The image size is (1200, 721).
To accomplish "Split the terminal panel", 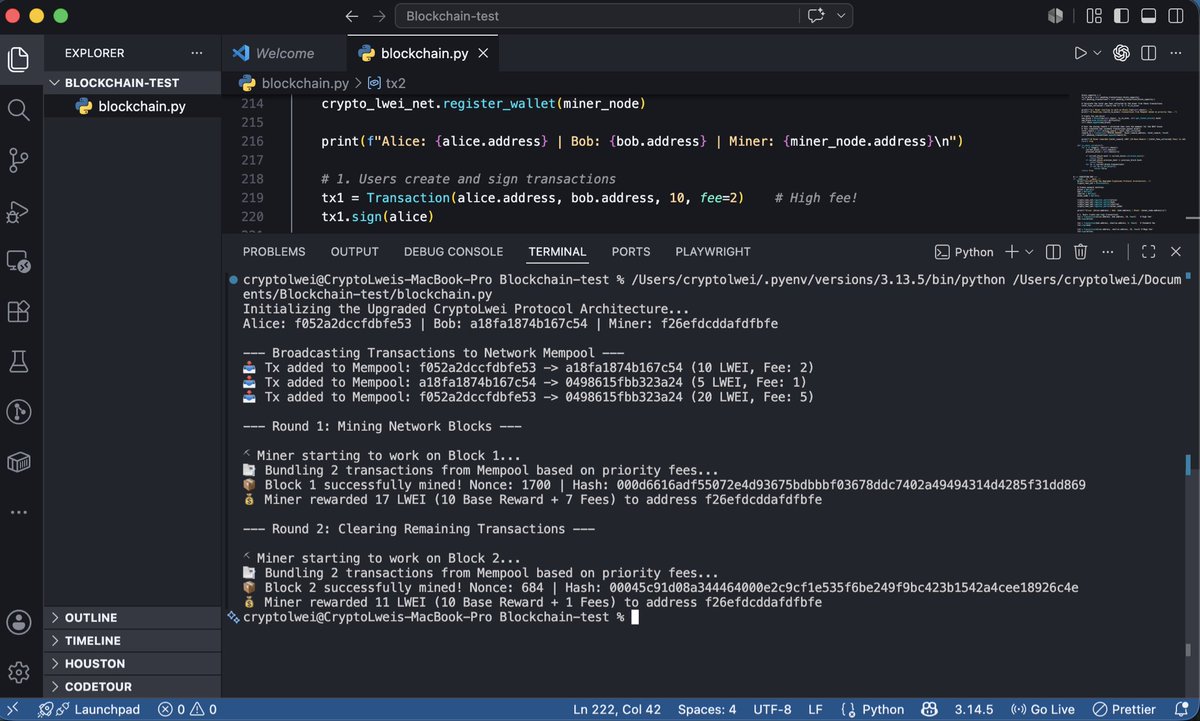I will click(x=1053, y=252).
